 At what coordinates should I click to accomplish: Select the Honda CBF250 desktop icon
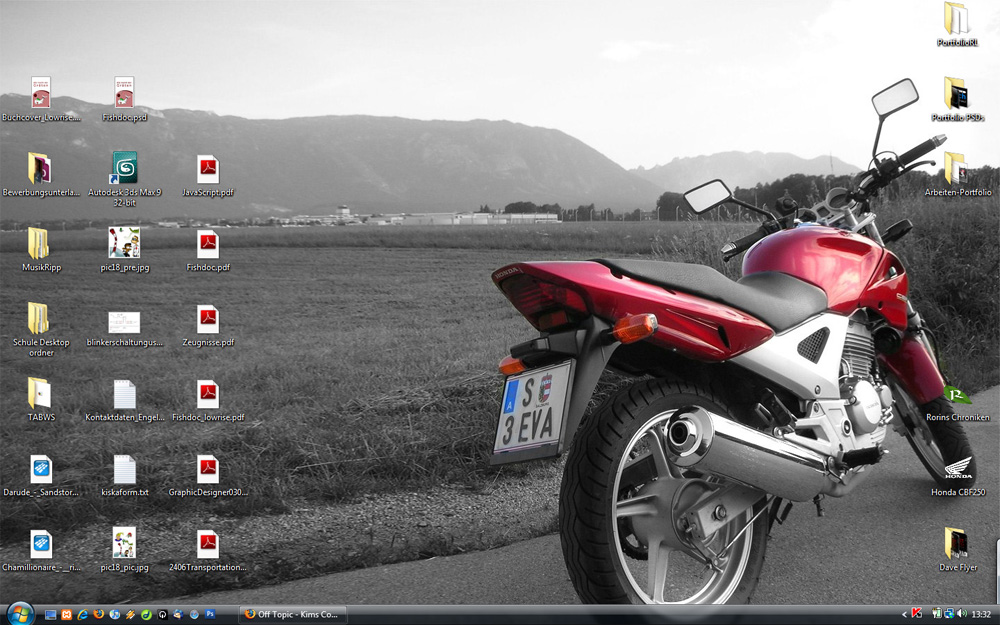point(957,469)
